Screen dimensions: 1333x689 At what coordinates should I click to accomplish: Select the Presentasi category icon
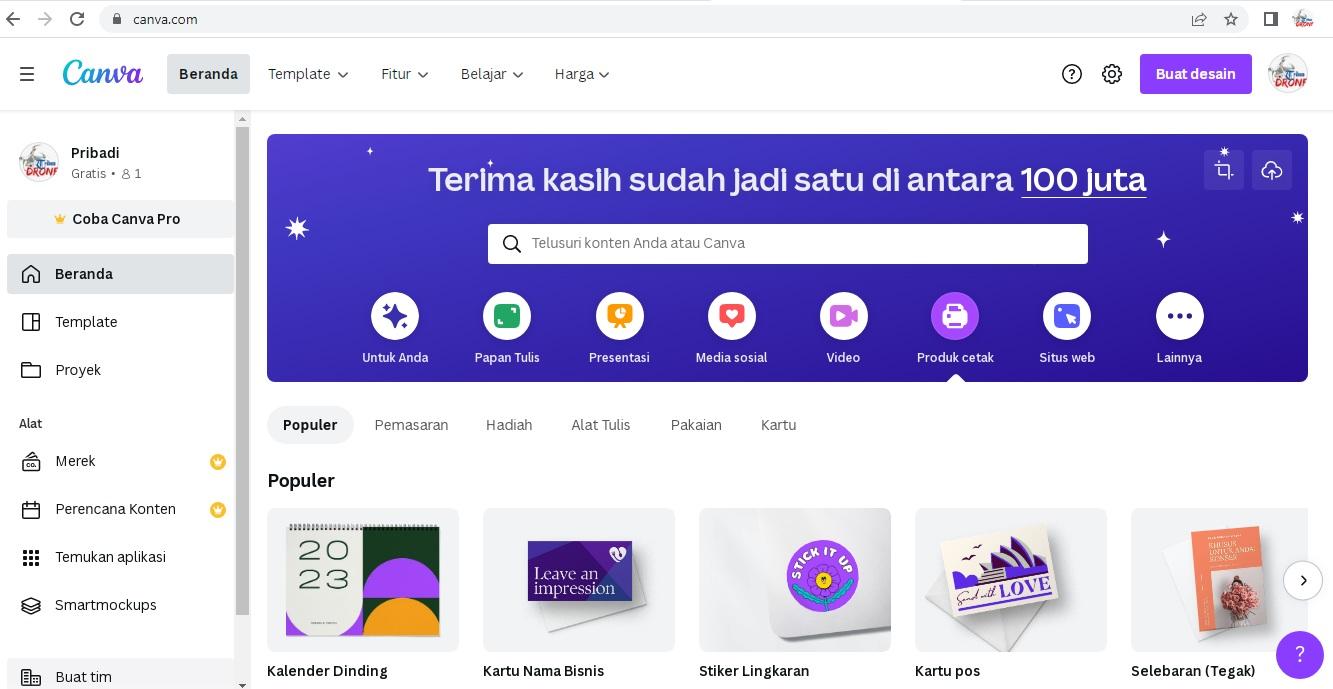[x=619, y=317]
